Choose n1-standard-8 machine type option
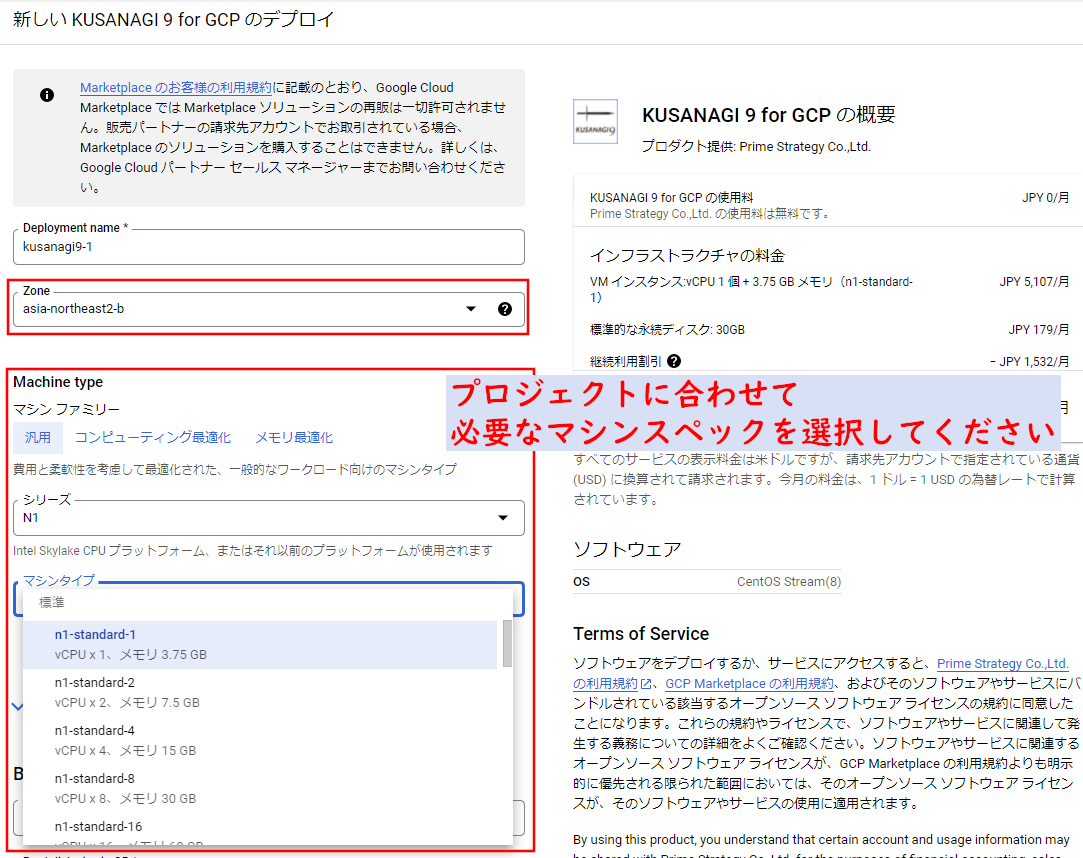Image resolution: width=1083 pixels, height=858 pixels. click(260, 788)
